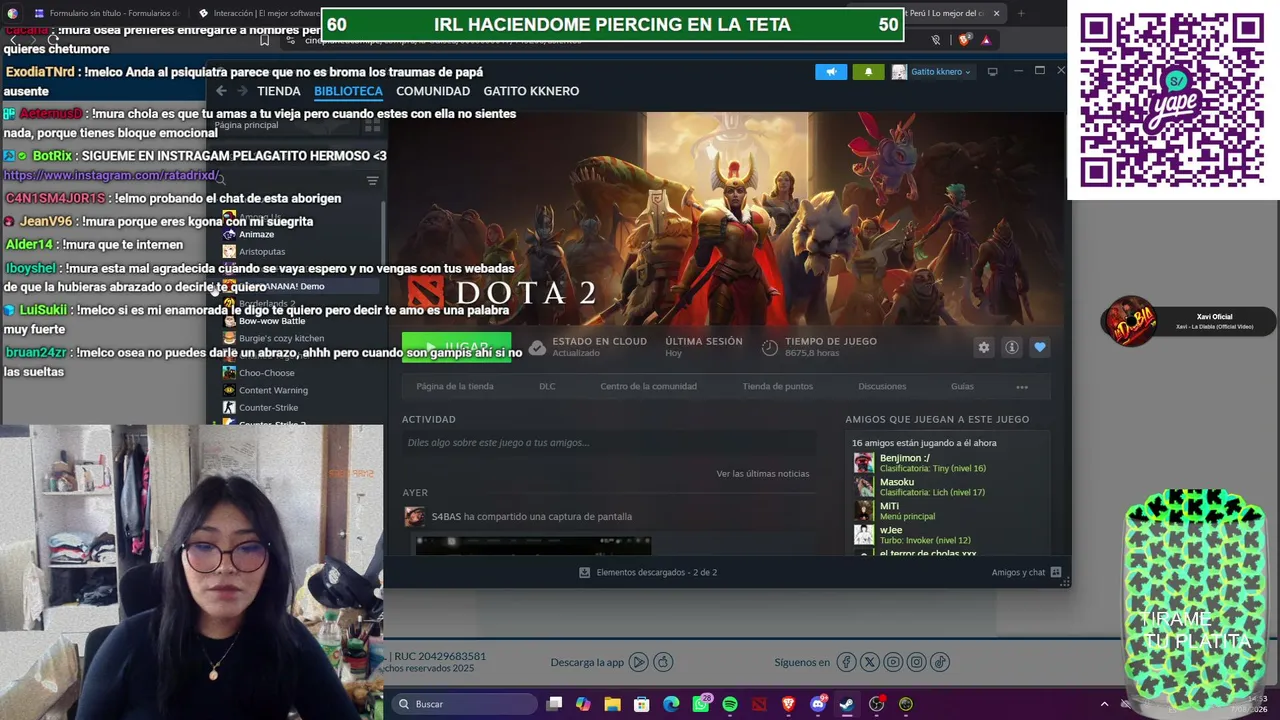Switch library to grid collections view
Viewport: 1280px width, 720px height.
[372, 127]
